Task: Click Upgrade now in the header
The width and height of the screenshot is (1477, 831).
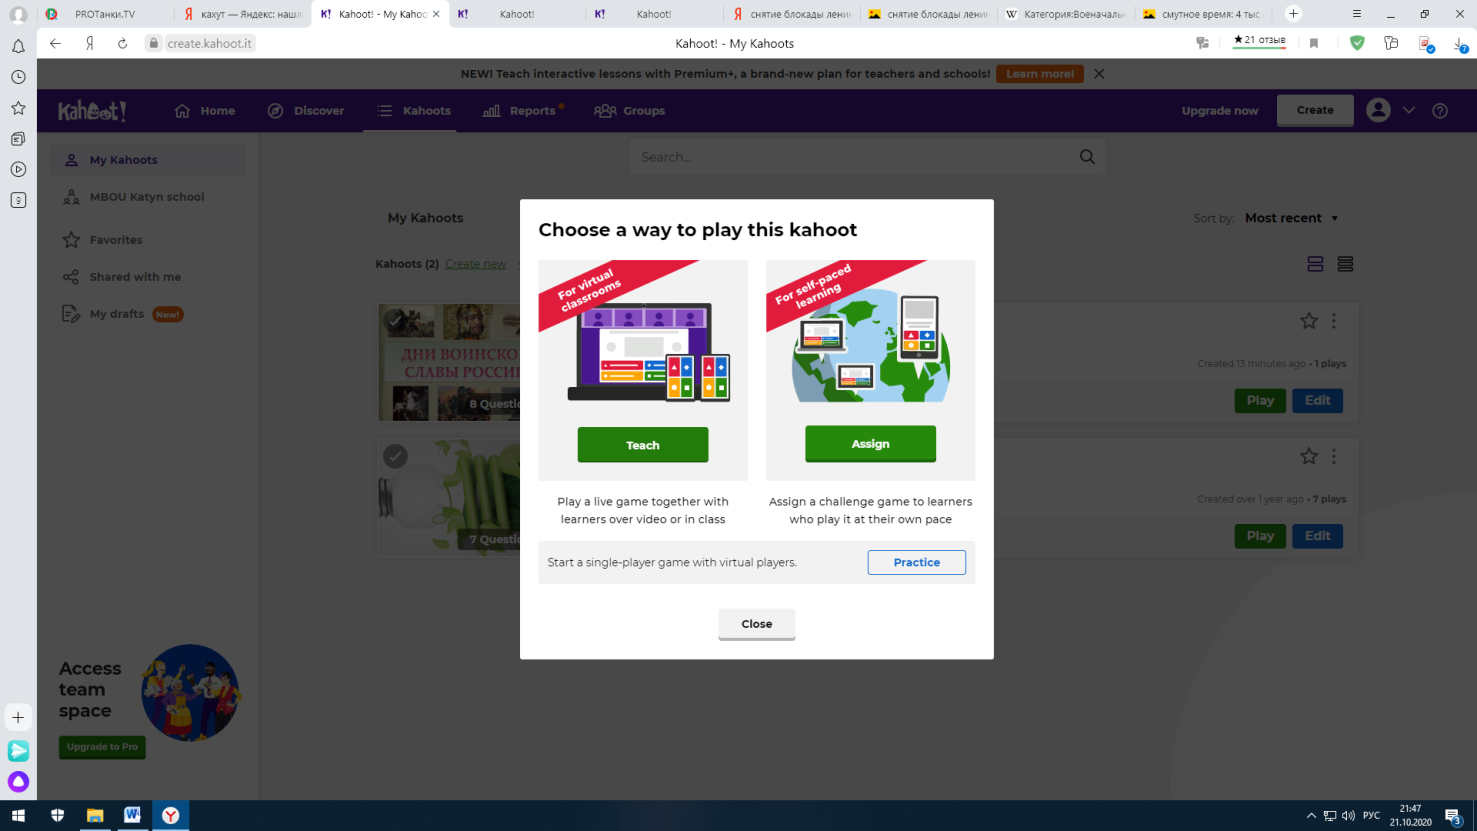Action: pyautogui.click(x=1220, y=111)
